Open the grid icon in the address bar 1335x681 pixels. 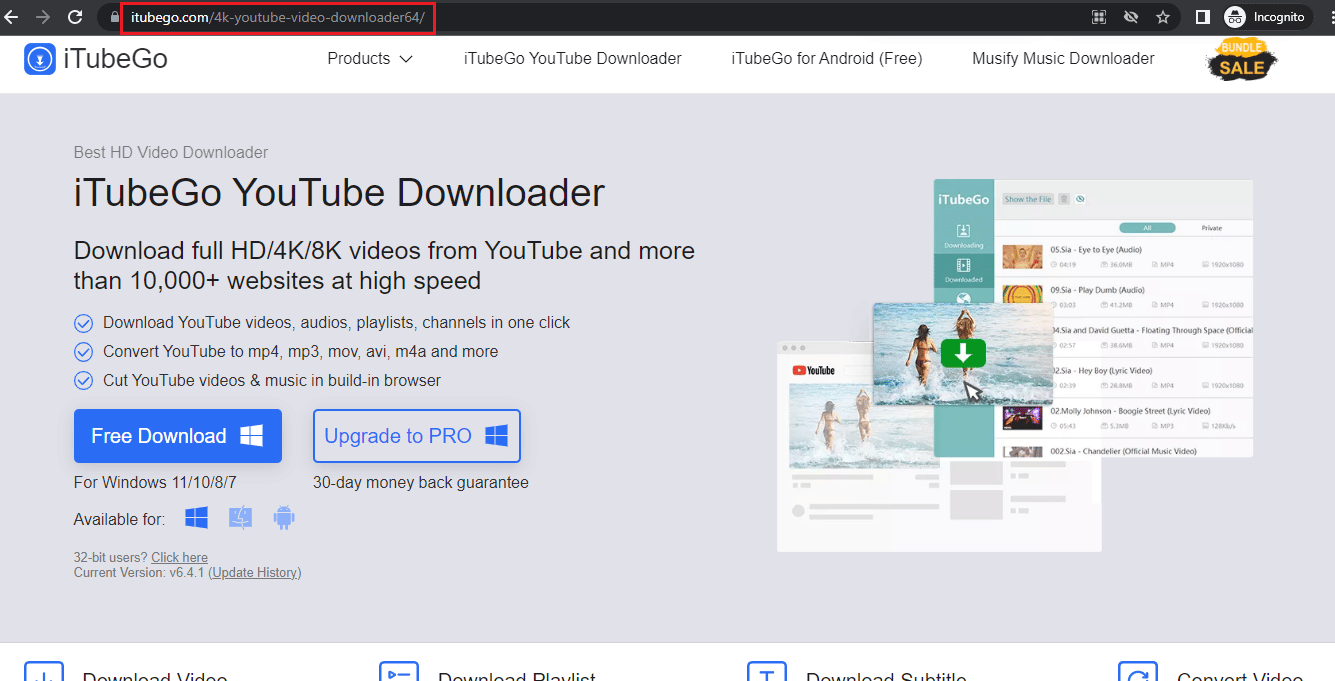tap(1099, 17)
